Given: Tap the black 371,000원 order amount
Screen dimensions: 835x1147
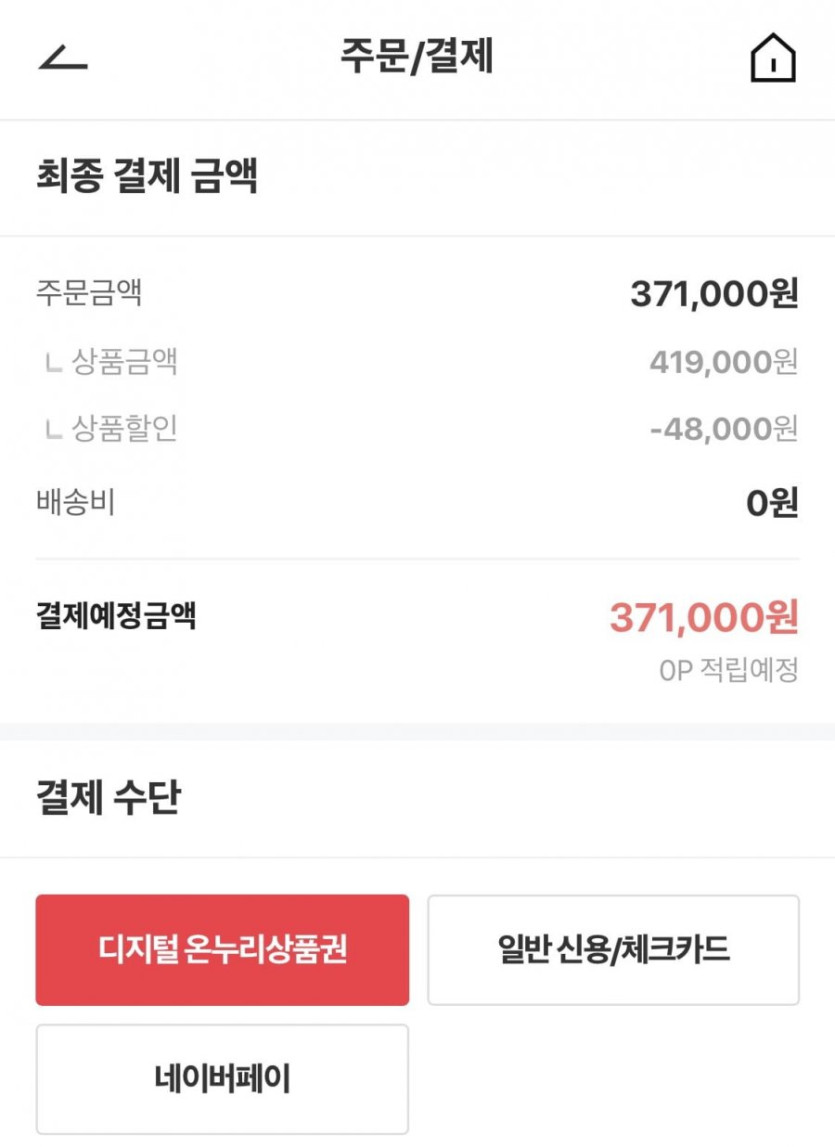Looking at the screenshot, I should [x=714, y=293].
